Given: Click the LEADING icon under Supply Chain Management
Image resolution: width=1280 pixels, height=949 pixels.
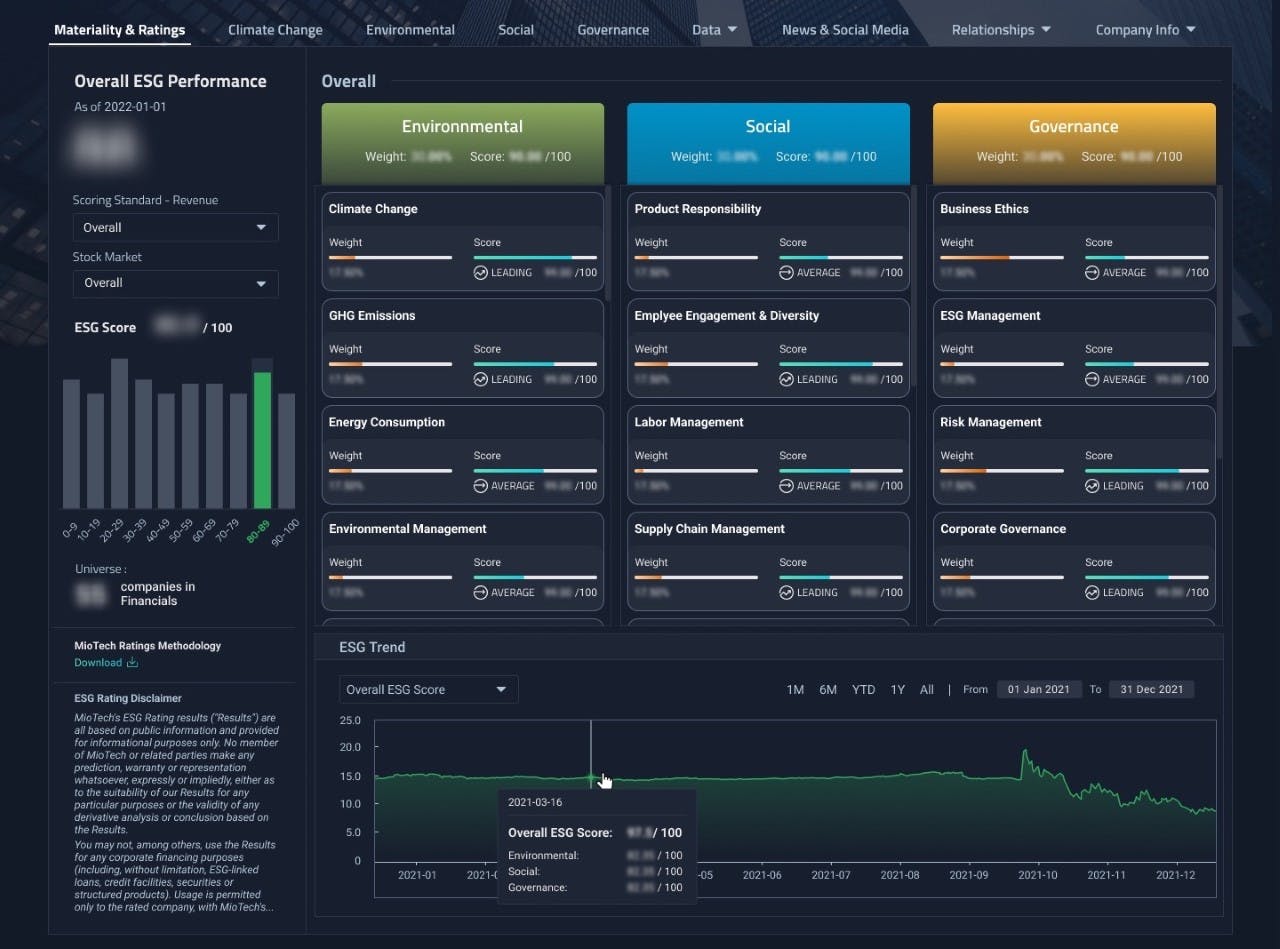Looking at the screenshot, I should 787,593.
